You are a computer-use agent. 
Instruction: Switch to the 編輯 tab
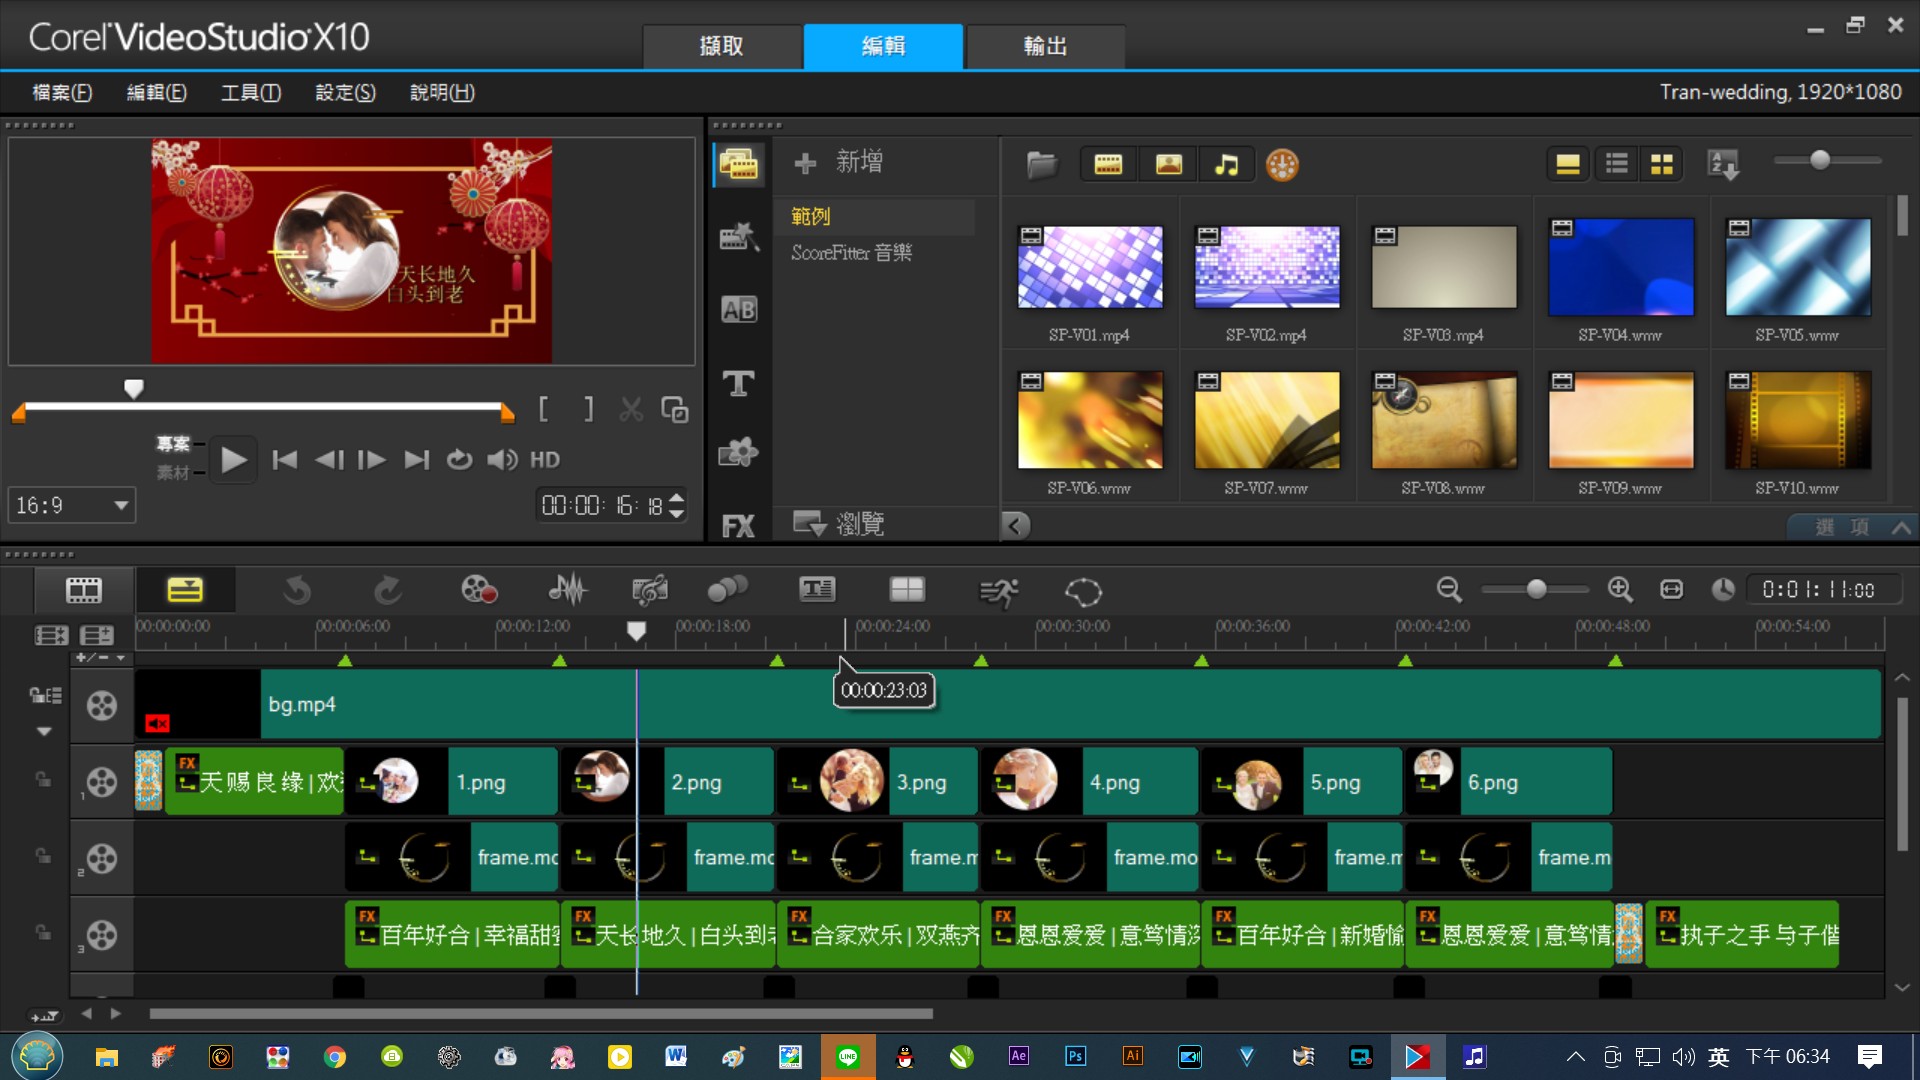tap(884, 46)
